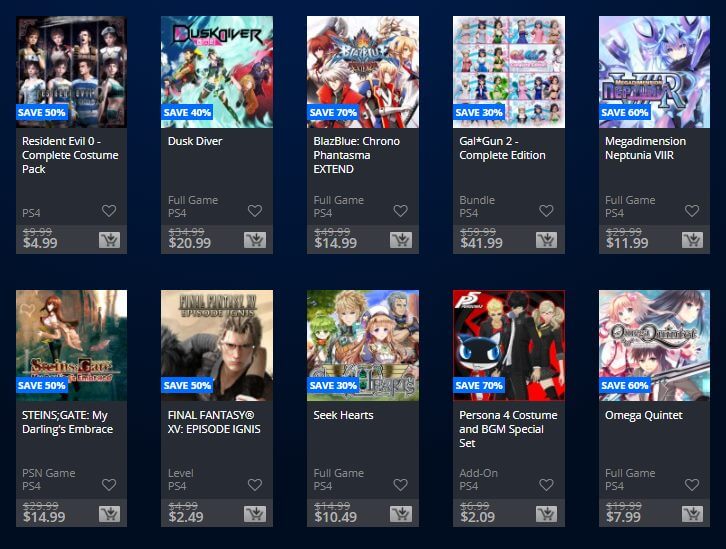Add Megadimension Neptunia VIIR to cart
The height and width of the screenshot is (549, 726).
coord(693,240)
